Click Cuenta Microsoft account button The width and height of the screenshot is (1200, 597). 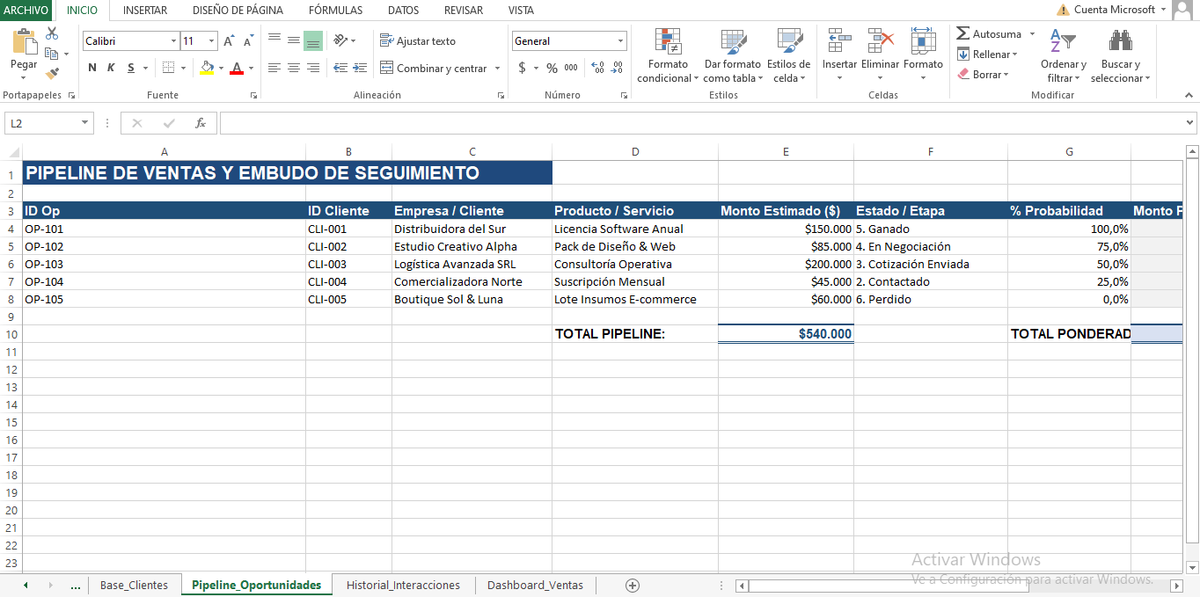pos(1112,10)
